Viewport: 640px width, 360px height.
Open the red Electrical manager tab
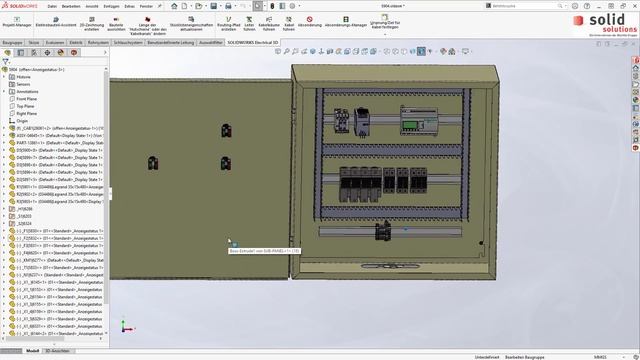(74, 53)
